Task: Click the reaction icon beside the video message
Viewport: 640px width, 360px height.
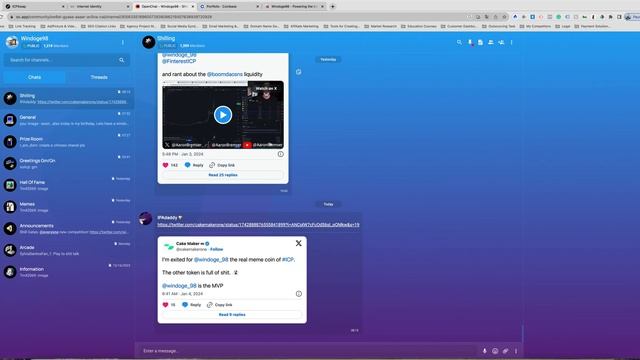Action: [x=298, y=72]
